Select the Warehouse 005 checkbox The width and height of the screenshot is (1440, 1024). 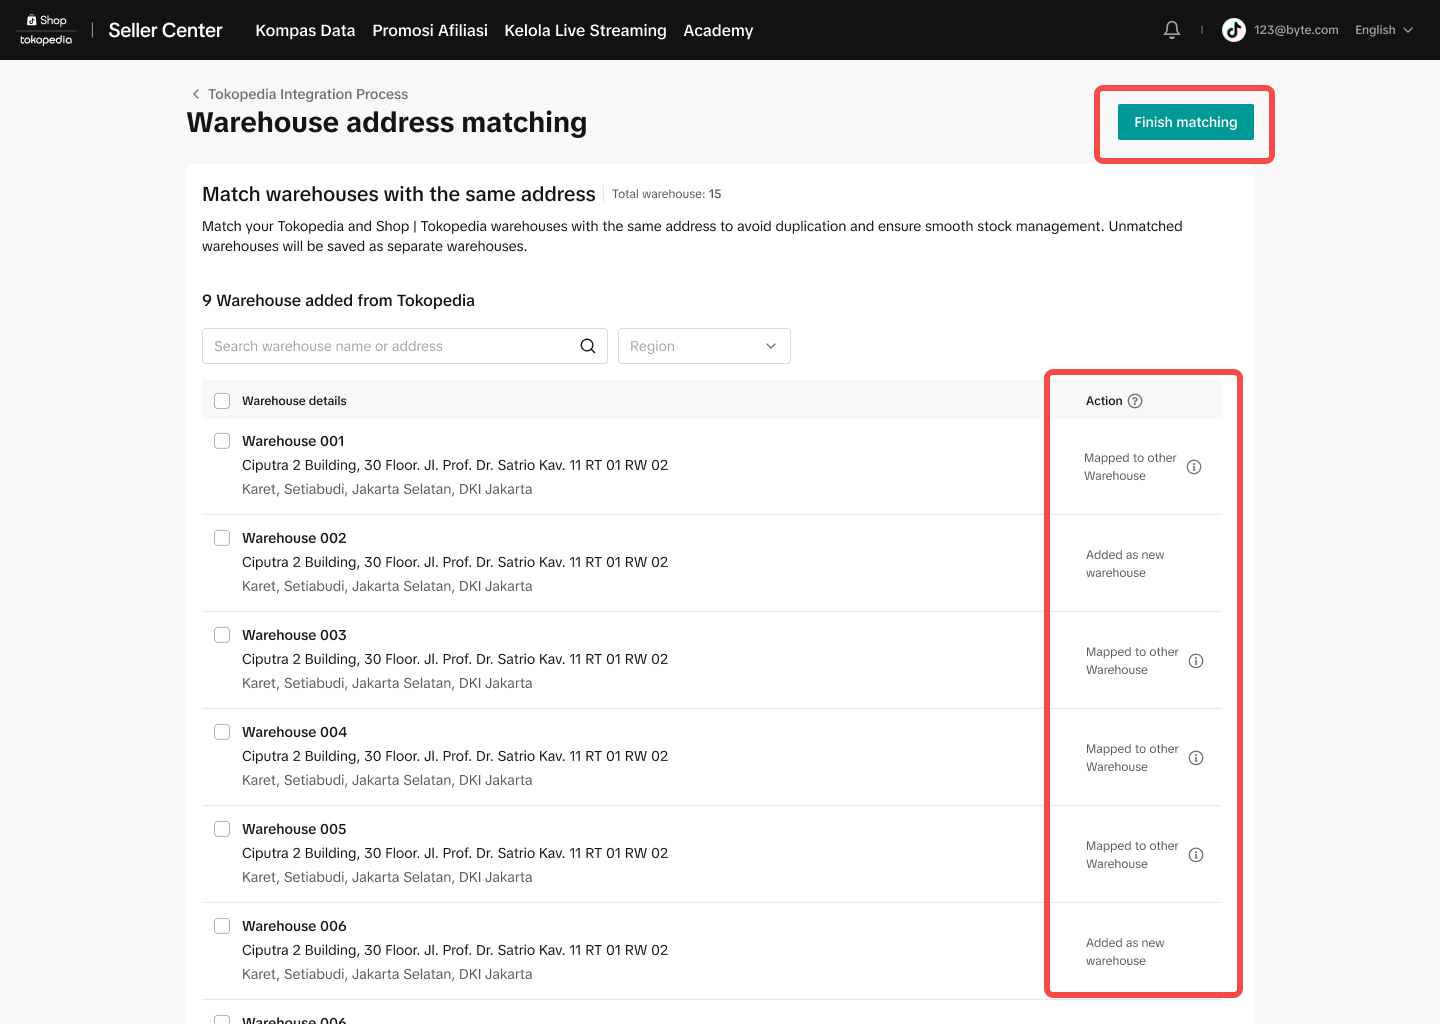click(222, 829)
